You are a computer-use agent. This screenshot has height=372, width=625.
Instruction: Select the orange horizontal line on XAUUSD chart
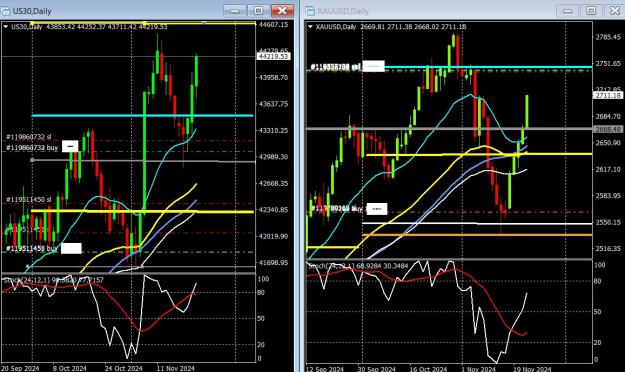[x=477, y=235]
